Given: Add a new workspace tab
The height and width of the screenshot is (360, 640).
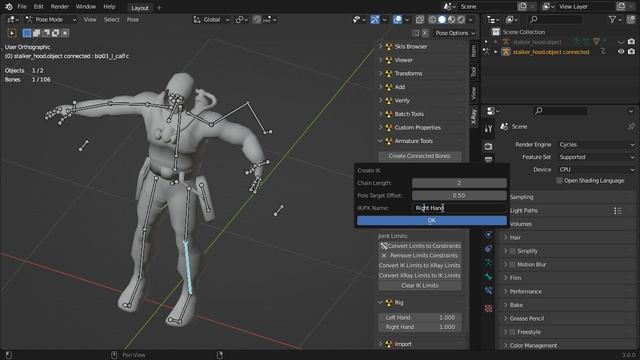Looking at the screenshot, I should click(159, 7).
